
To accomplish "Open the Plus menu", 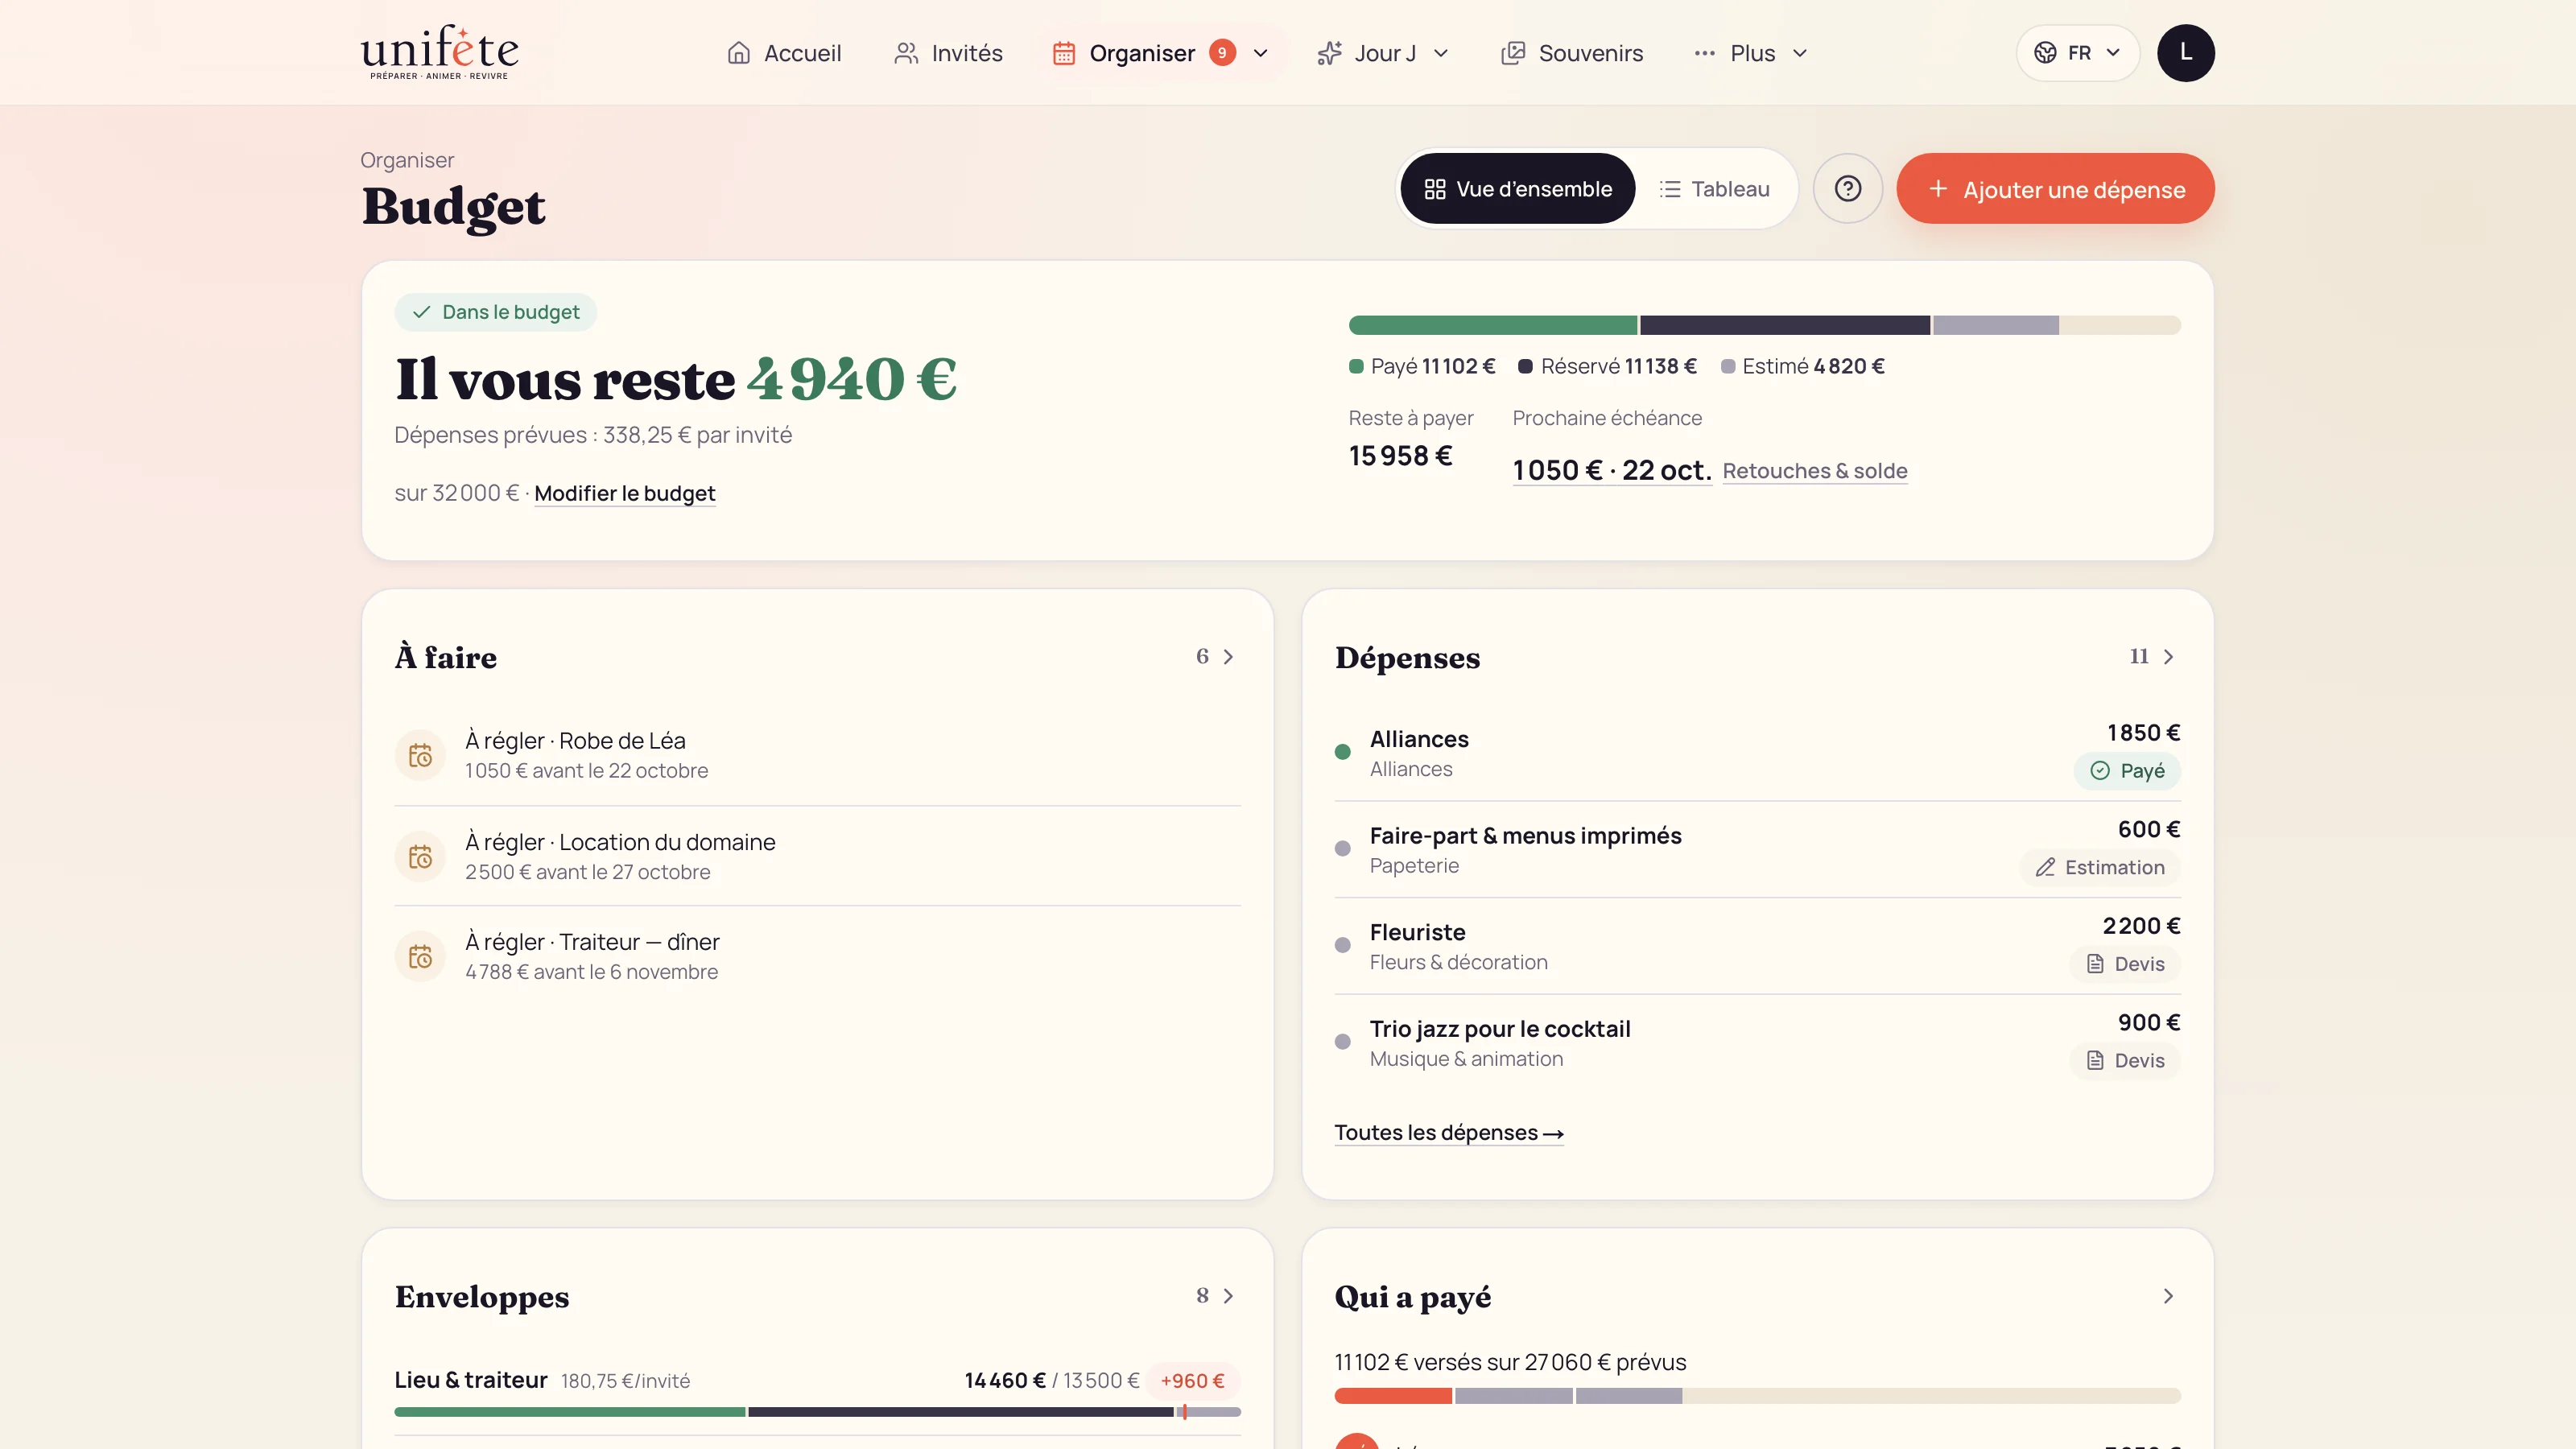I will pyautogui.click(x=1750, y=53).
